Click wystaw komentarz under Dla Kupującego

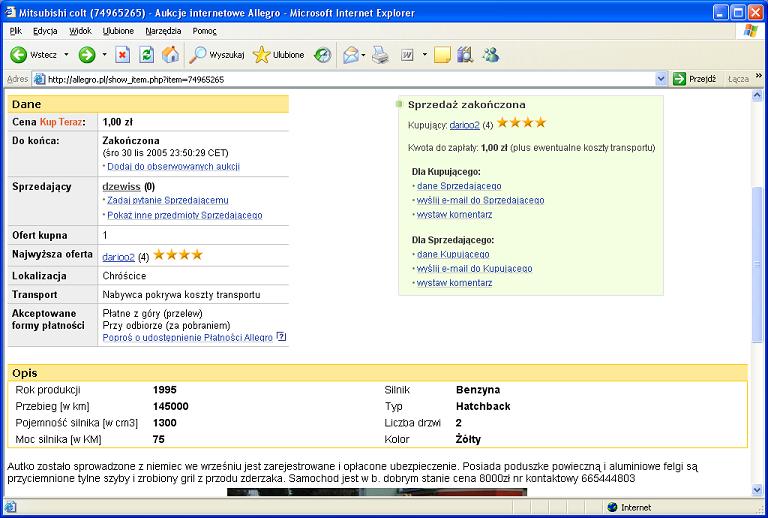coord(455,214)
